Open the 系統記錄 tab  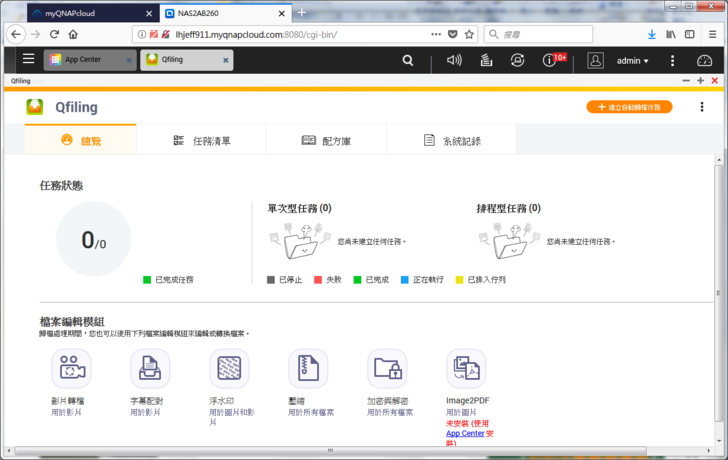pos(451,141)
